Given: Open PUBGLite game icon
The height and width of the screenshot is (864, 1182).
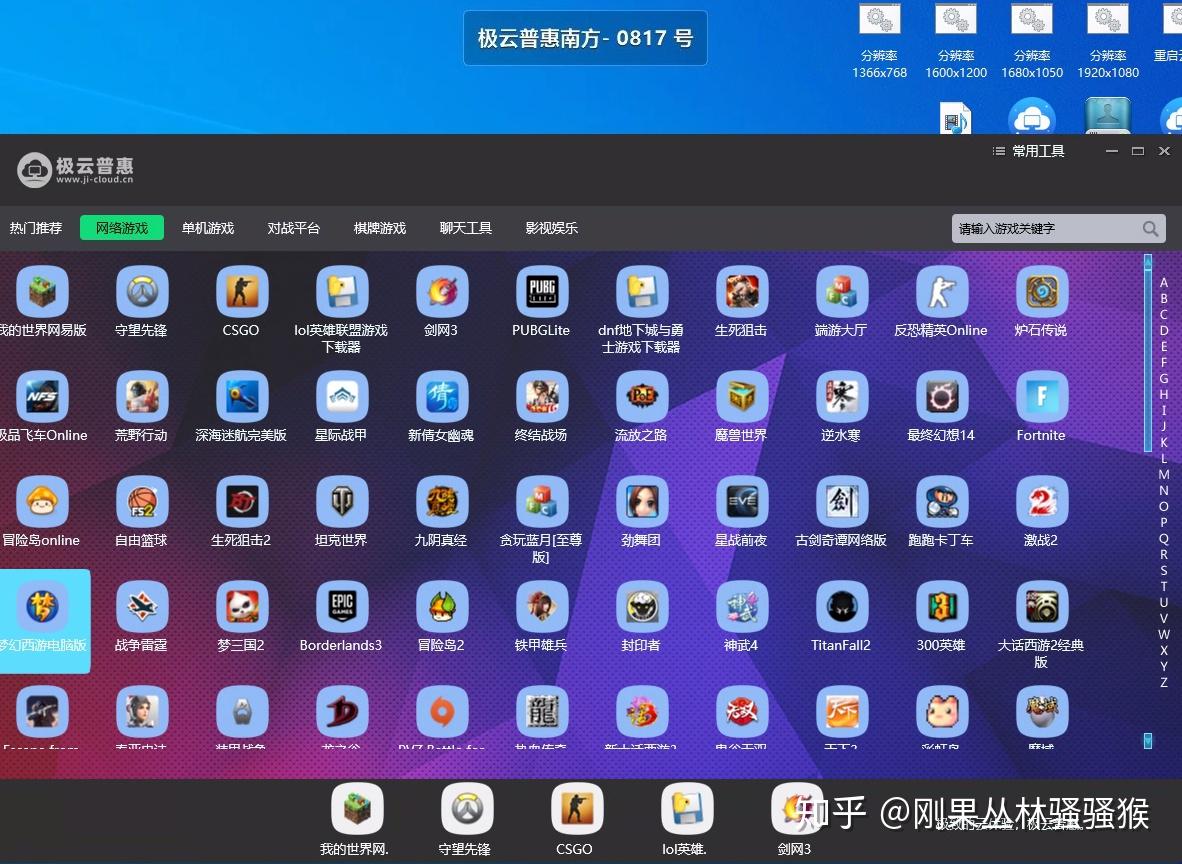Looking at the screenshot, I should click(x=541, y=291).
